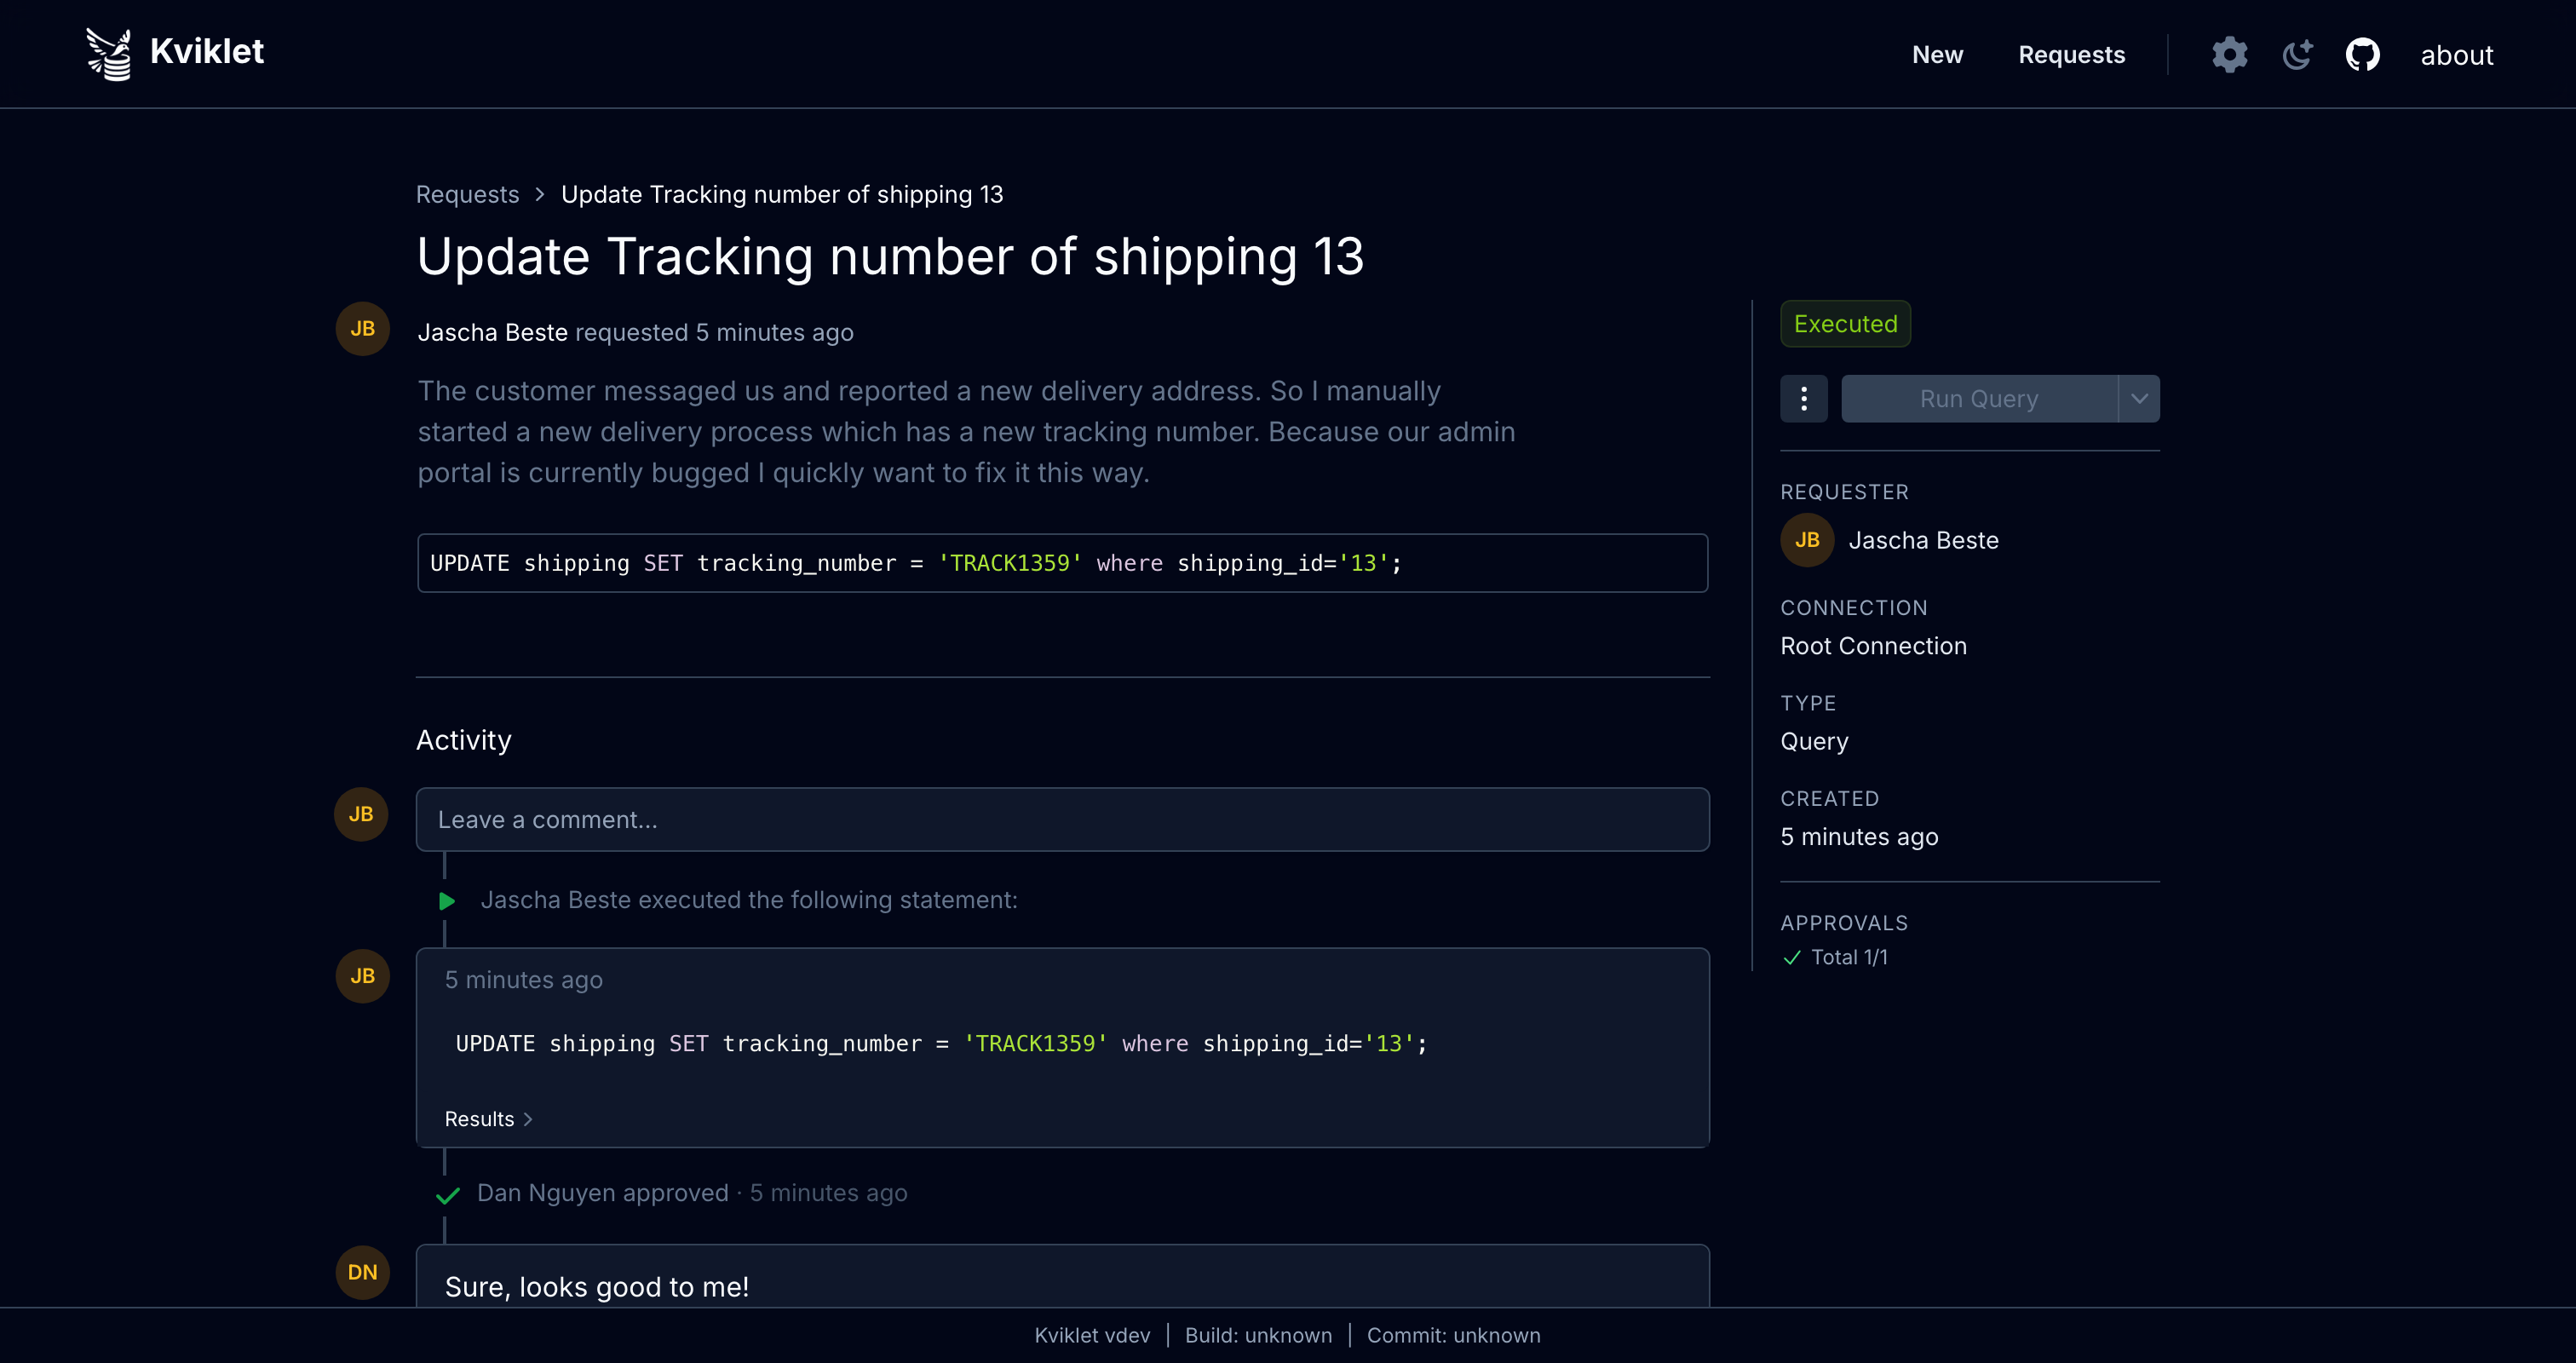The height and width of the screenshot is (1363, 2576).
Task: Click the JB avatar under REQUESTER
Action: coord(1807,540)
